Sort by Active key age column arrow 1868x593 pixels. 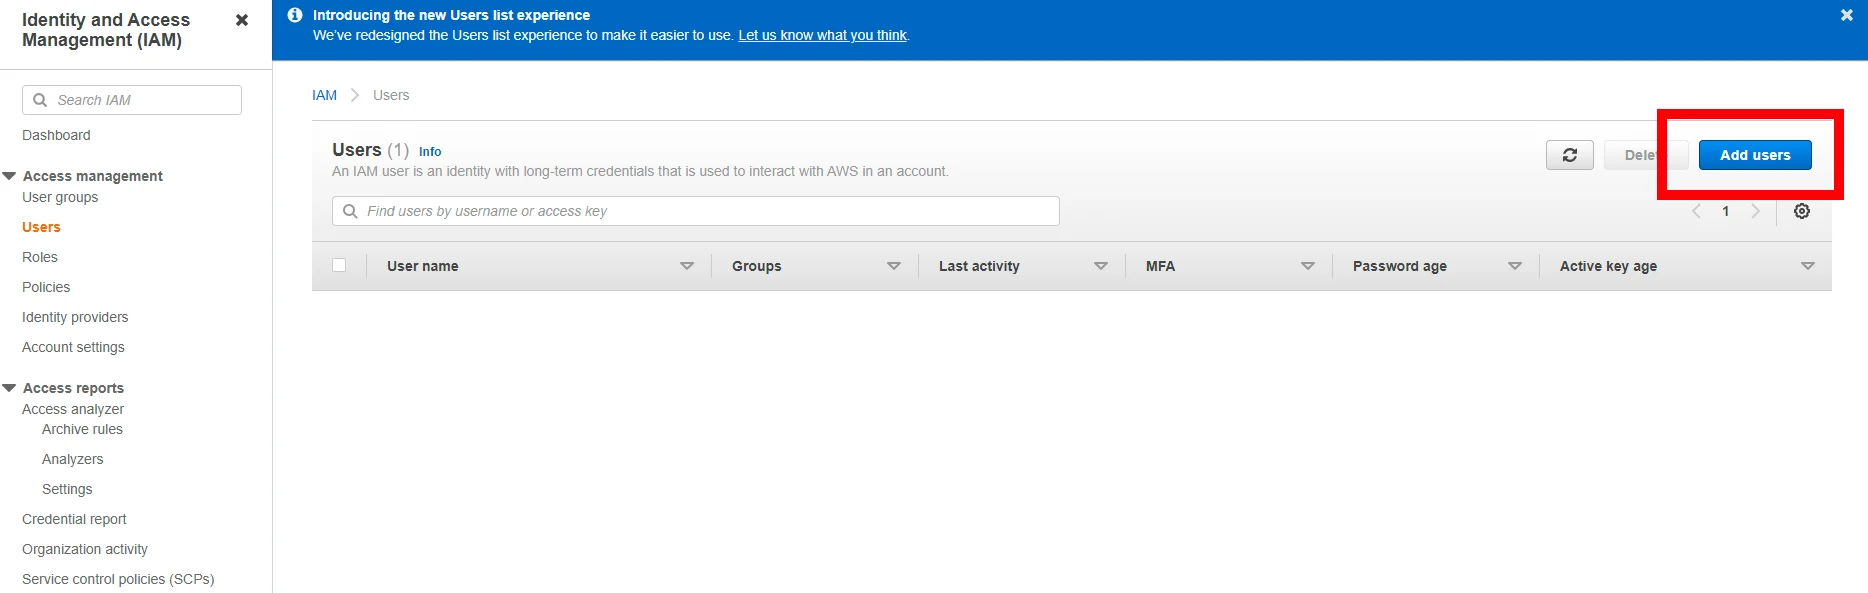click(1808, 266)
